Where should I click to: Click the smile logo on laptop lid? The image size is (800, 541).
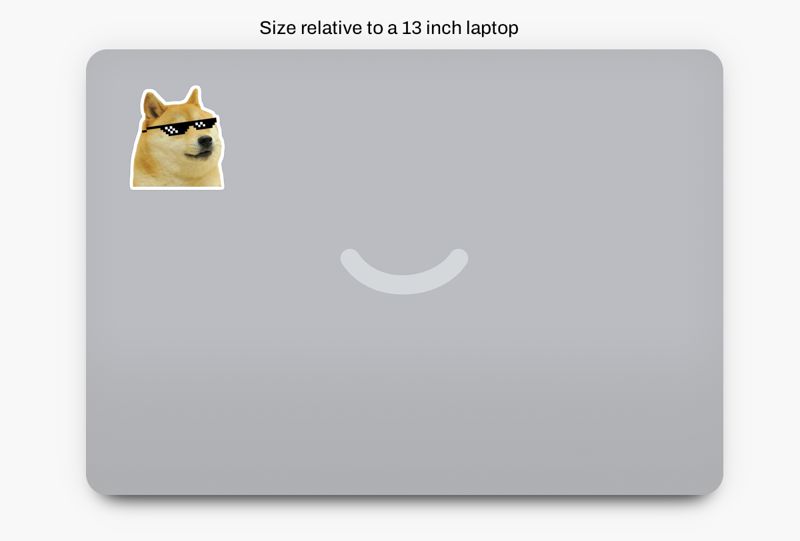[x=404, y=271]
